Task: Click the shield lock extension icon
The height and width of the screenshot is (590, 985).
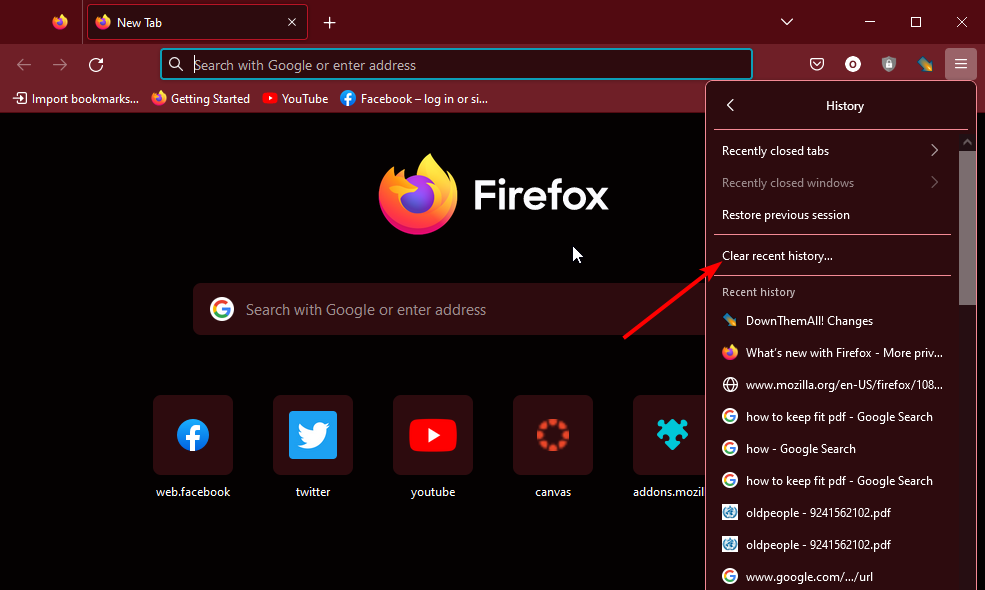Action: [x=888, y=64]
